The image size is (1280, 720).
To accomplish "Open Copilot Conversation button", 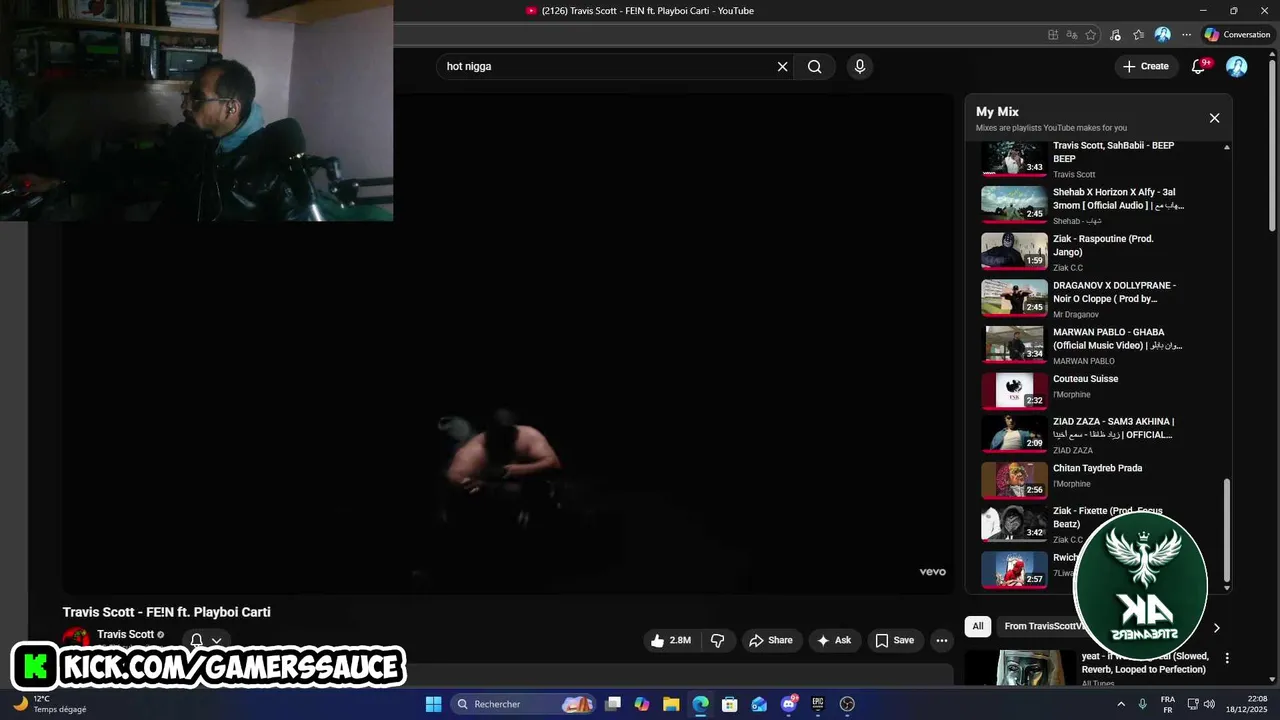I will 1237,35.
